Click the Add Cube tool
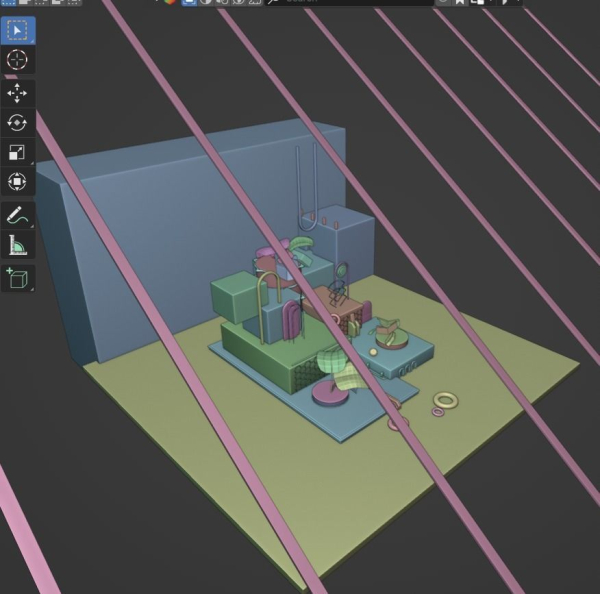Viewport: 600px width, 594px height. click(18, 278)
